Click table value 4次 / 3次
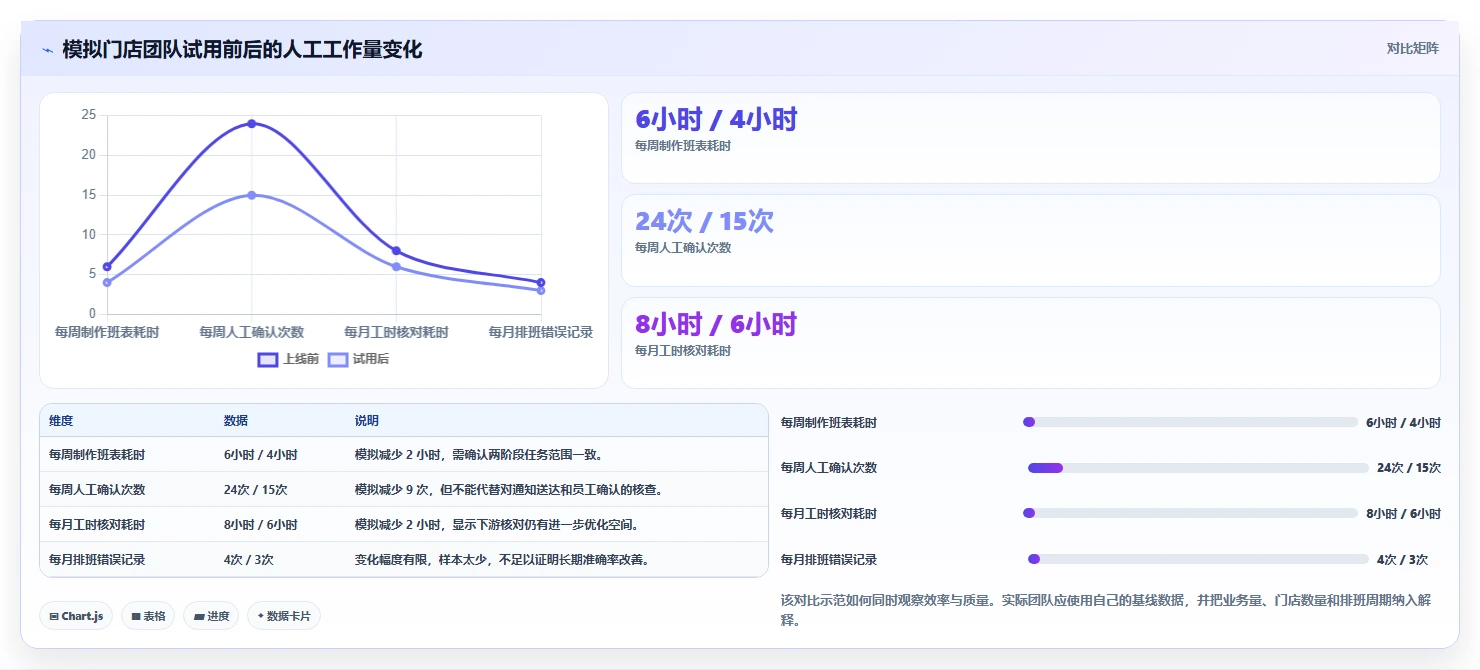Viewport: 1480px width, 670px height. (x=249, y=560)
